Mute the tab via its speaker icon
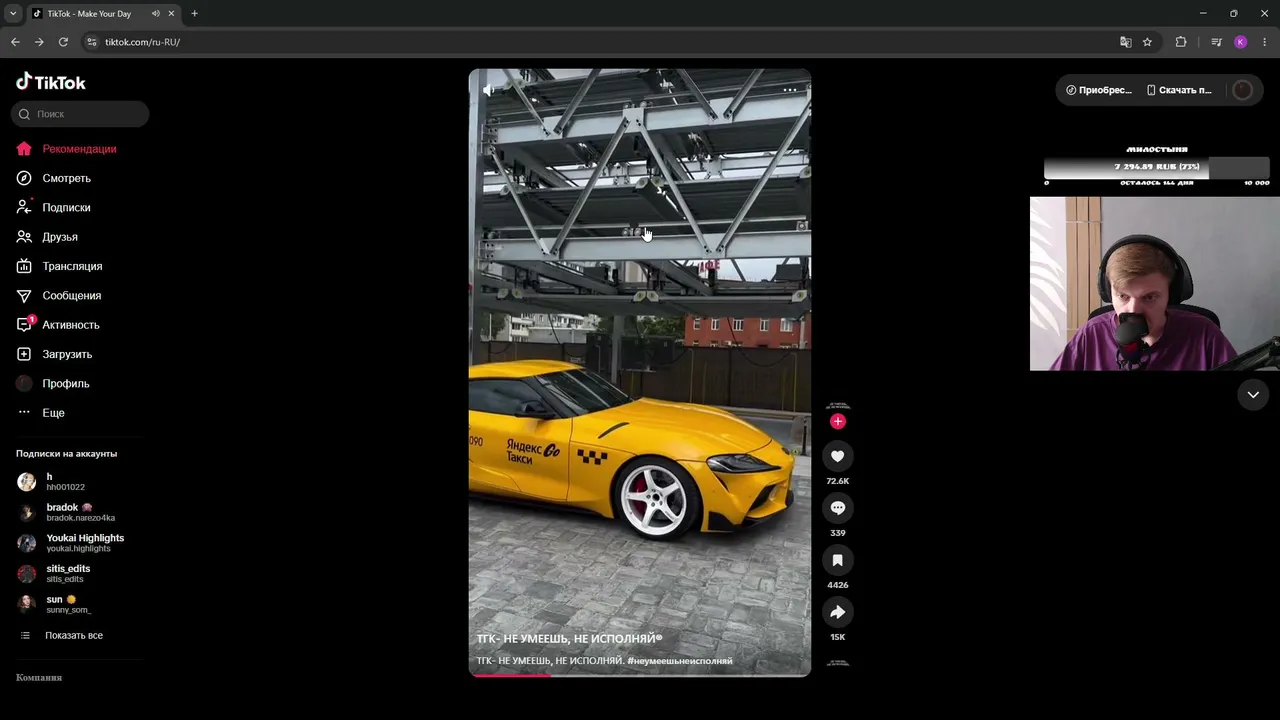 (155, 14)
